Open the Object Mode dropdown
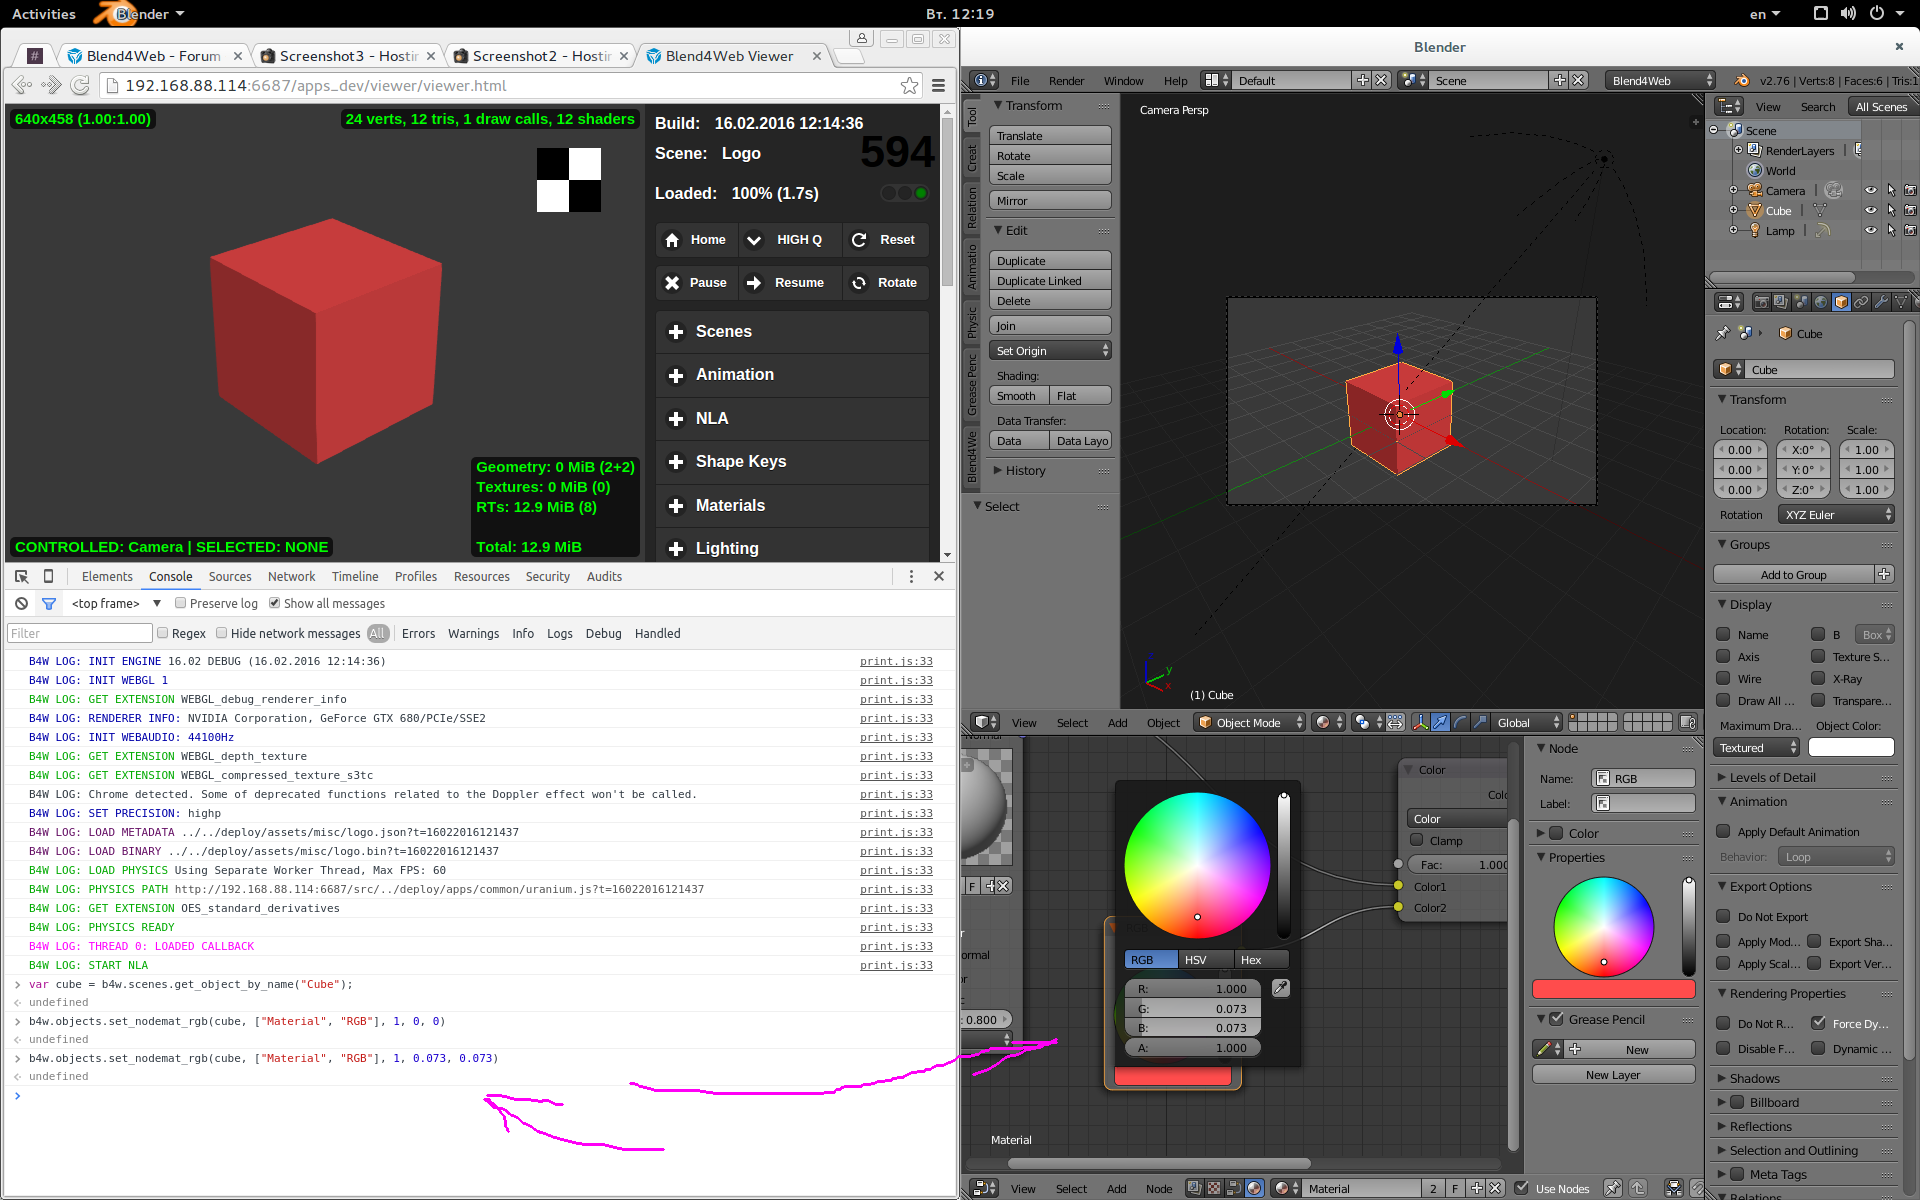The image size is (1920, 1200). coord(1248,722)
